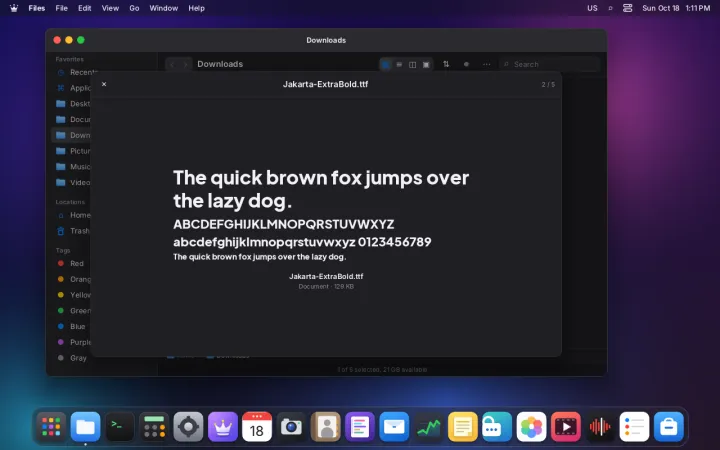
Task: Click the US input source indicator
Action: coord(592,8)
